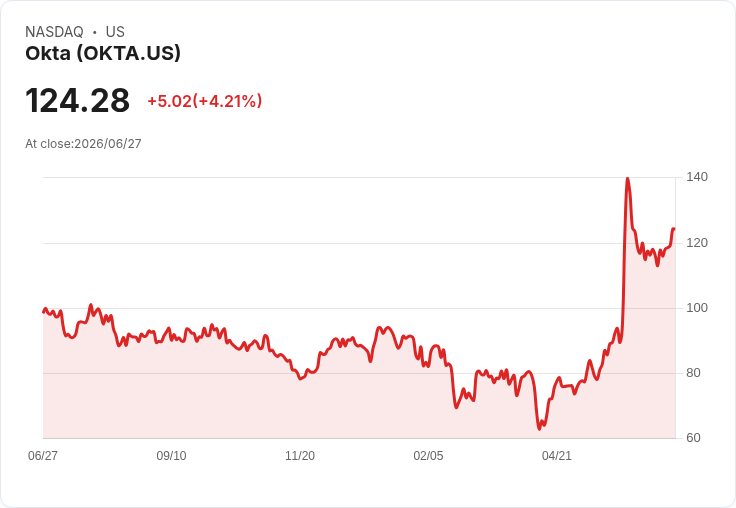736x508 pixels.
Task: Click the Okta (OKTA.US) stock title
Action: click(103, 53)
